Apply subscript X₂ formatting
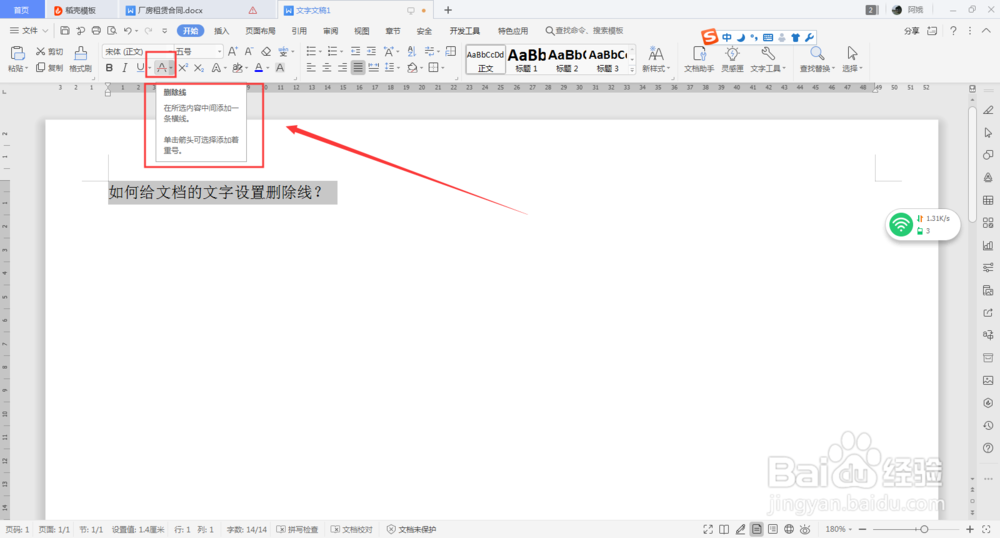Viewport: 1000px width, 538px height. point(199,68)
